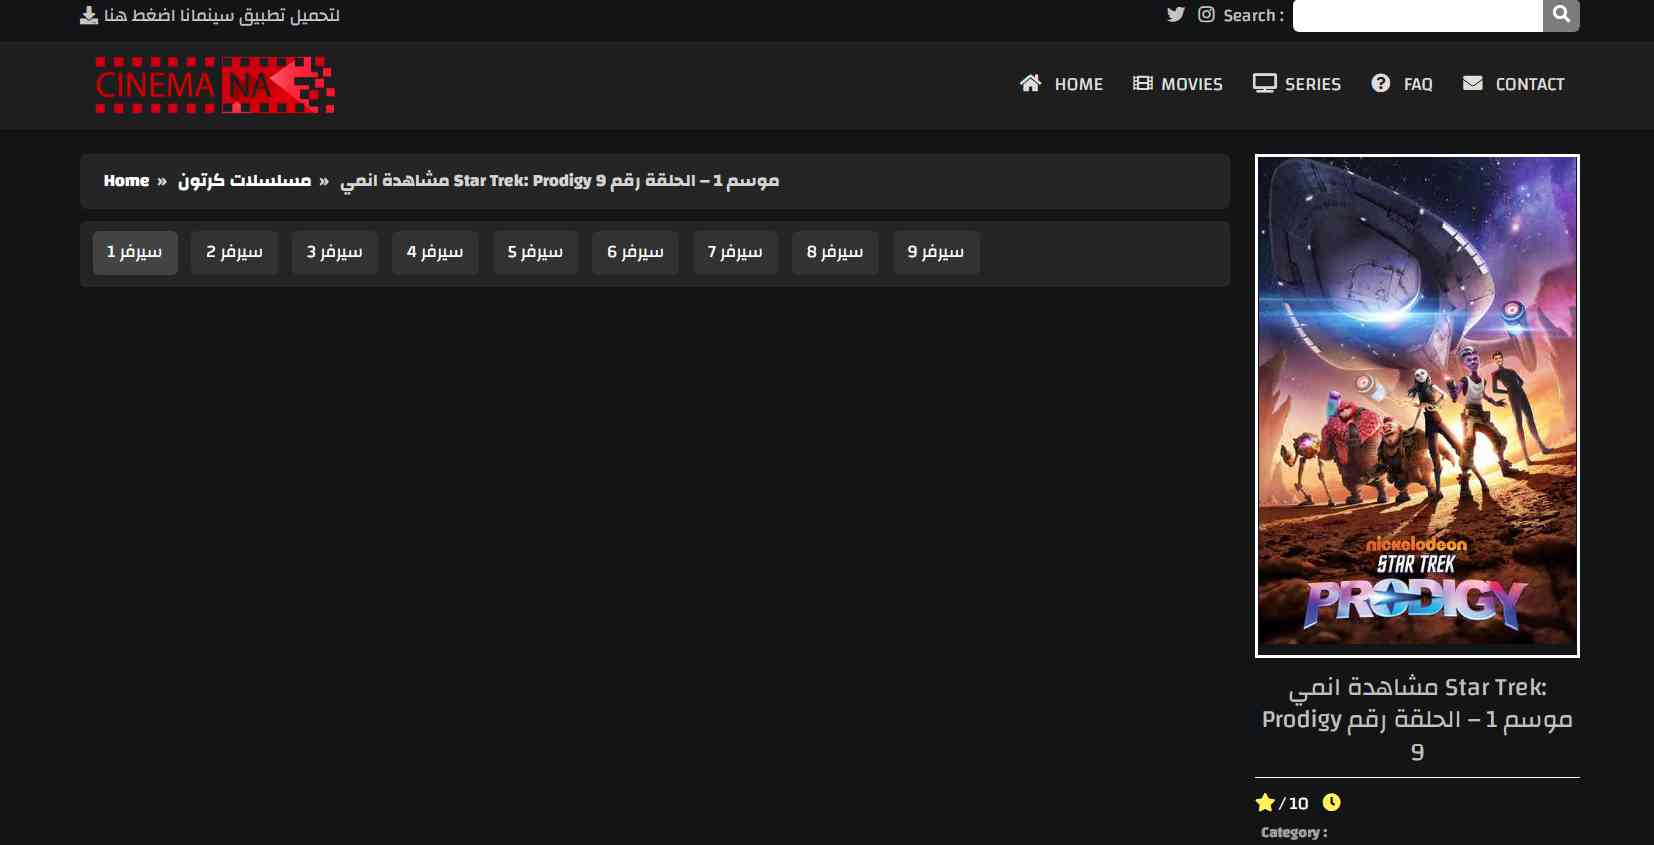Open the Instagram icon link
1654x845 pixels.
pyautogui.click(x=1206, y=15)
